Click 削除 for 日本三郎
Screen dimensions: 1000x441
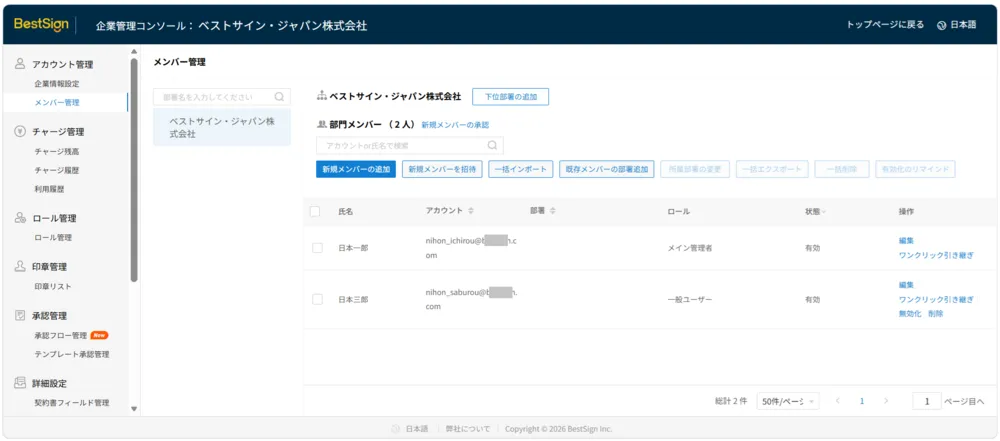pos(936,314)
